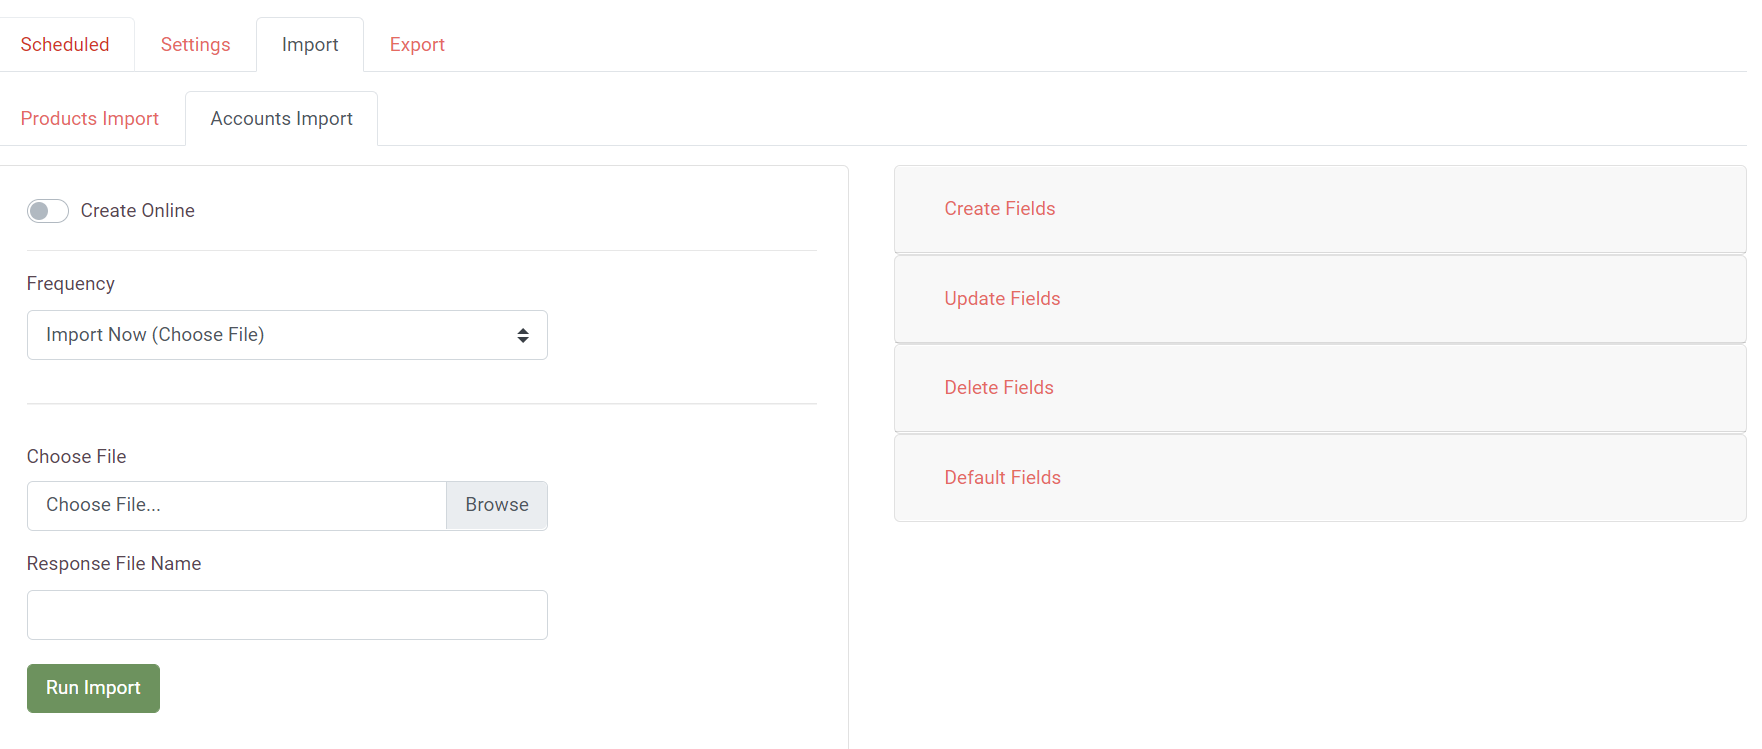Switch to the Settings tab

(x=196, y=45)
